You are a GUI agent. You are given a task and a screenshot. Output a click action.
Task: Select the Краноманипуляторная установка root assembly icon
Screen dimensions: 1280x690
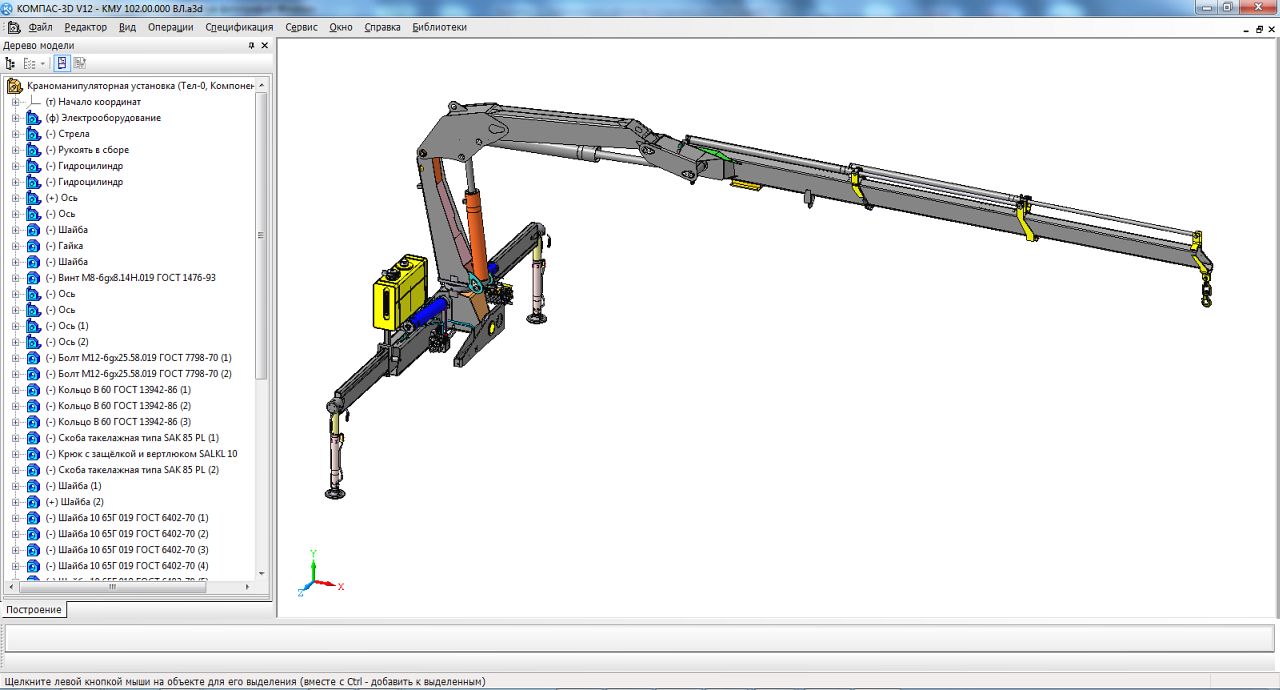click(x=15, y=86)
